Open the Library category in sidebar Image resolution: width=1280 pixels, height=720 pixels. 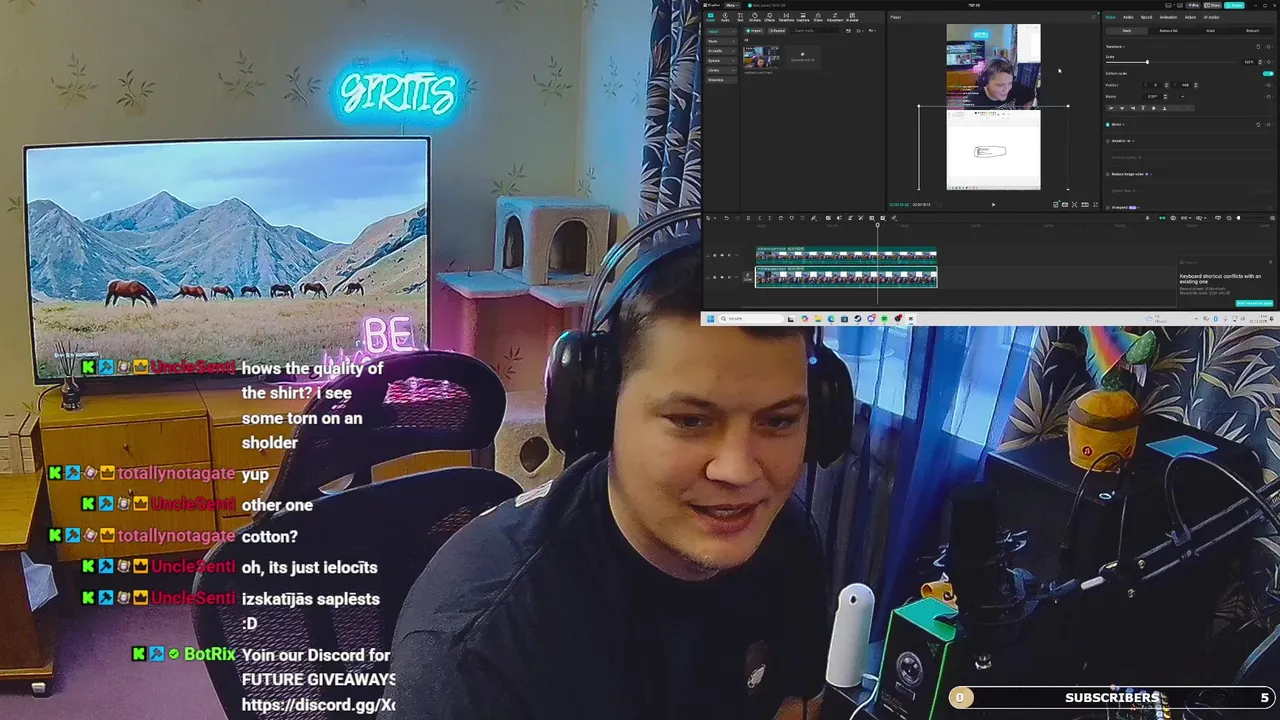click(721, 70)
